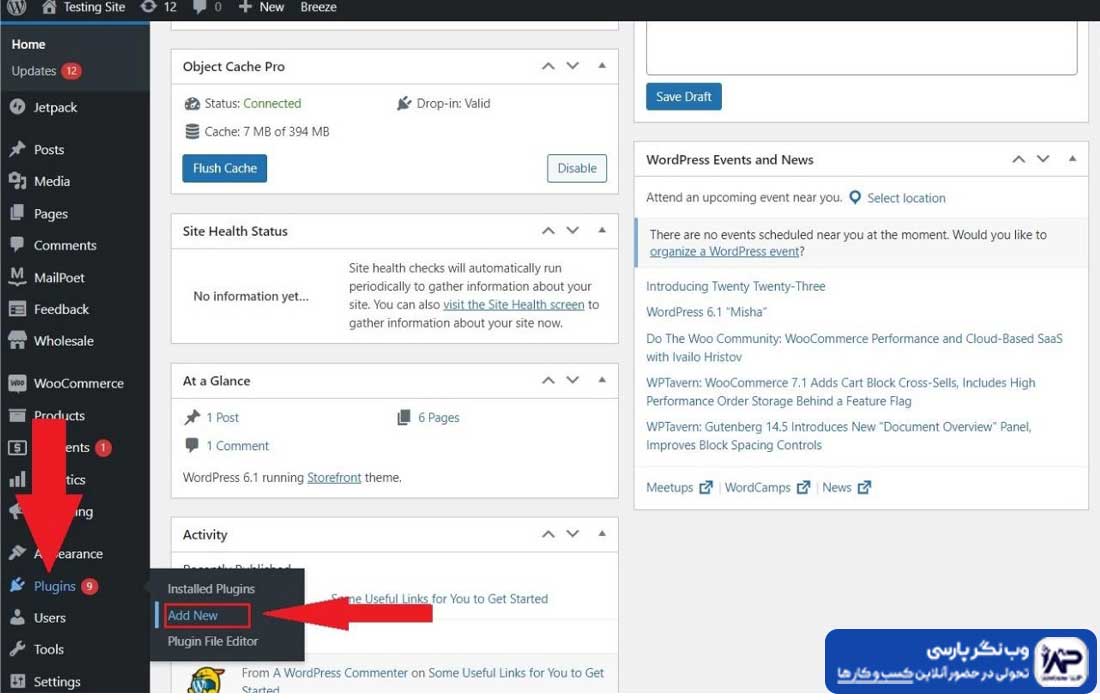Image resolution: width=1100 pixels, height=700 pixels.
Task: Click the Save Draft button
Action: [x=683, y=97]
